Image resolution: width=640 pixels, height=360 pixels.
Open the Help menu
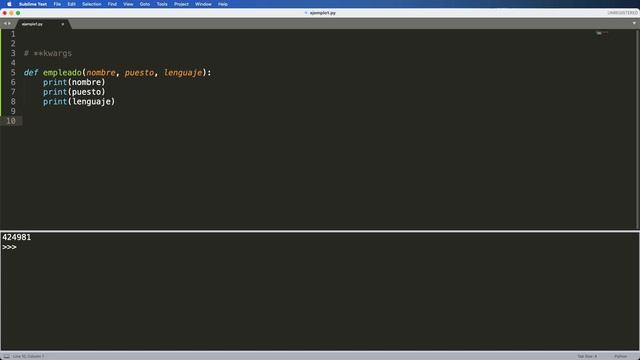[223, 4]
